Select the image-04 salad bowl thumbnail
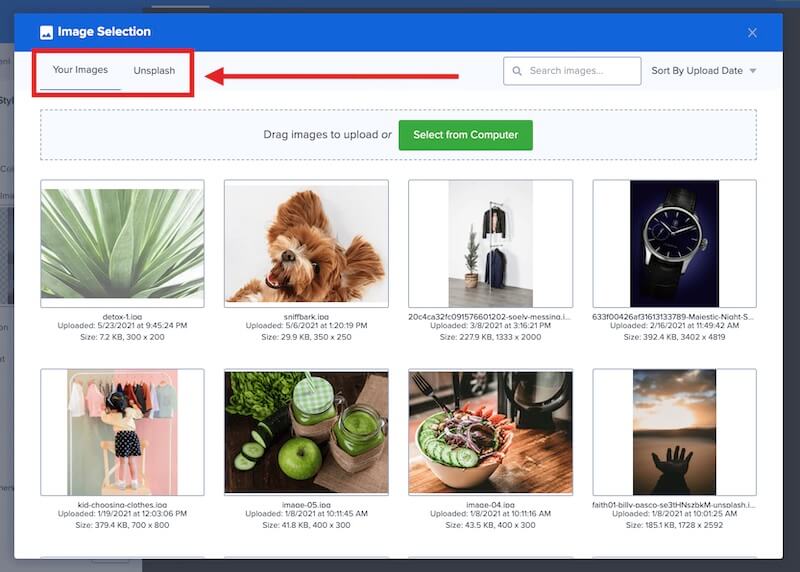 coord(490,432)
